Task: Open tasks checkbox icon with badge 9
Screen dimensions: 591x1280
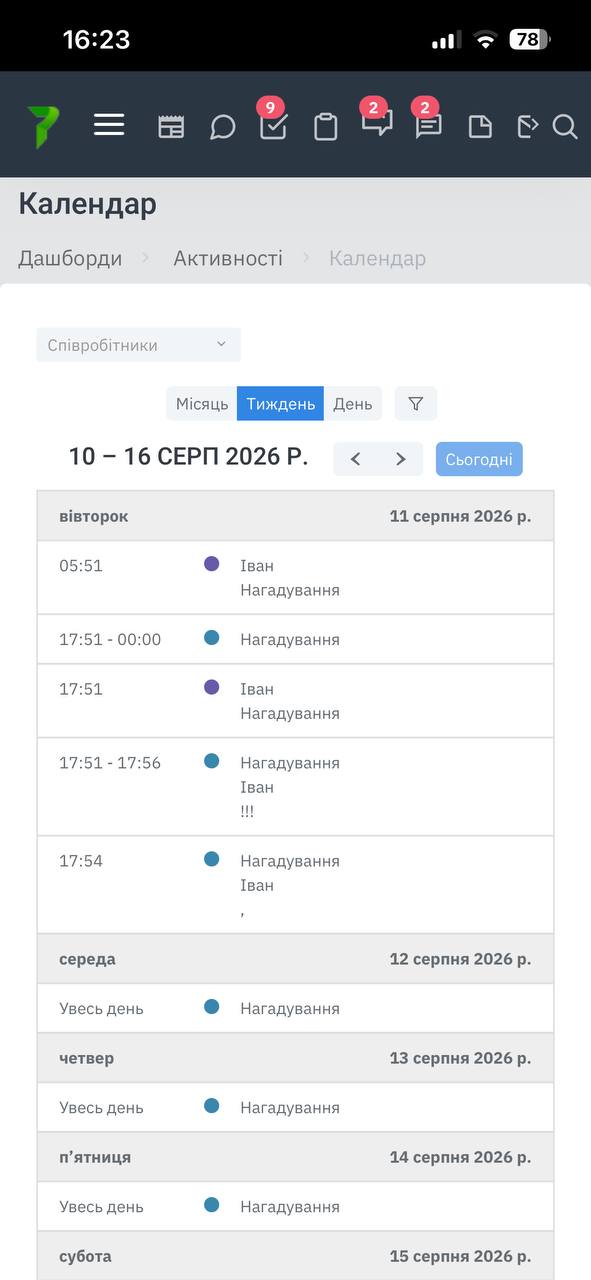Action: coord(273,126)
